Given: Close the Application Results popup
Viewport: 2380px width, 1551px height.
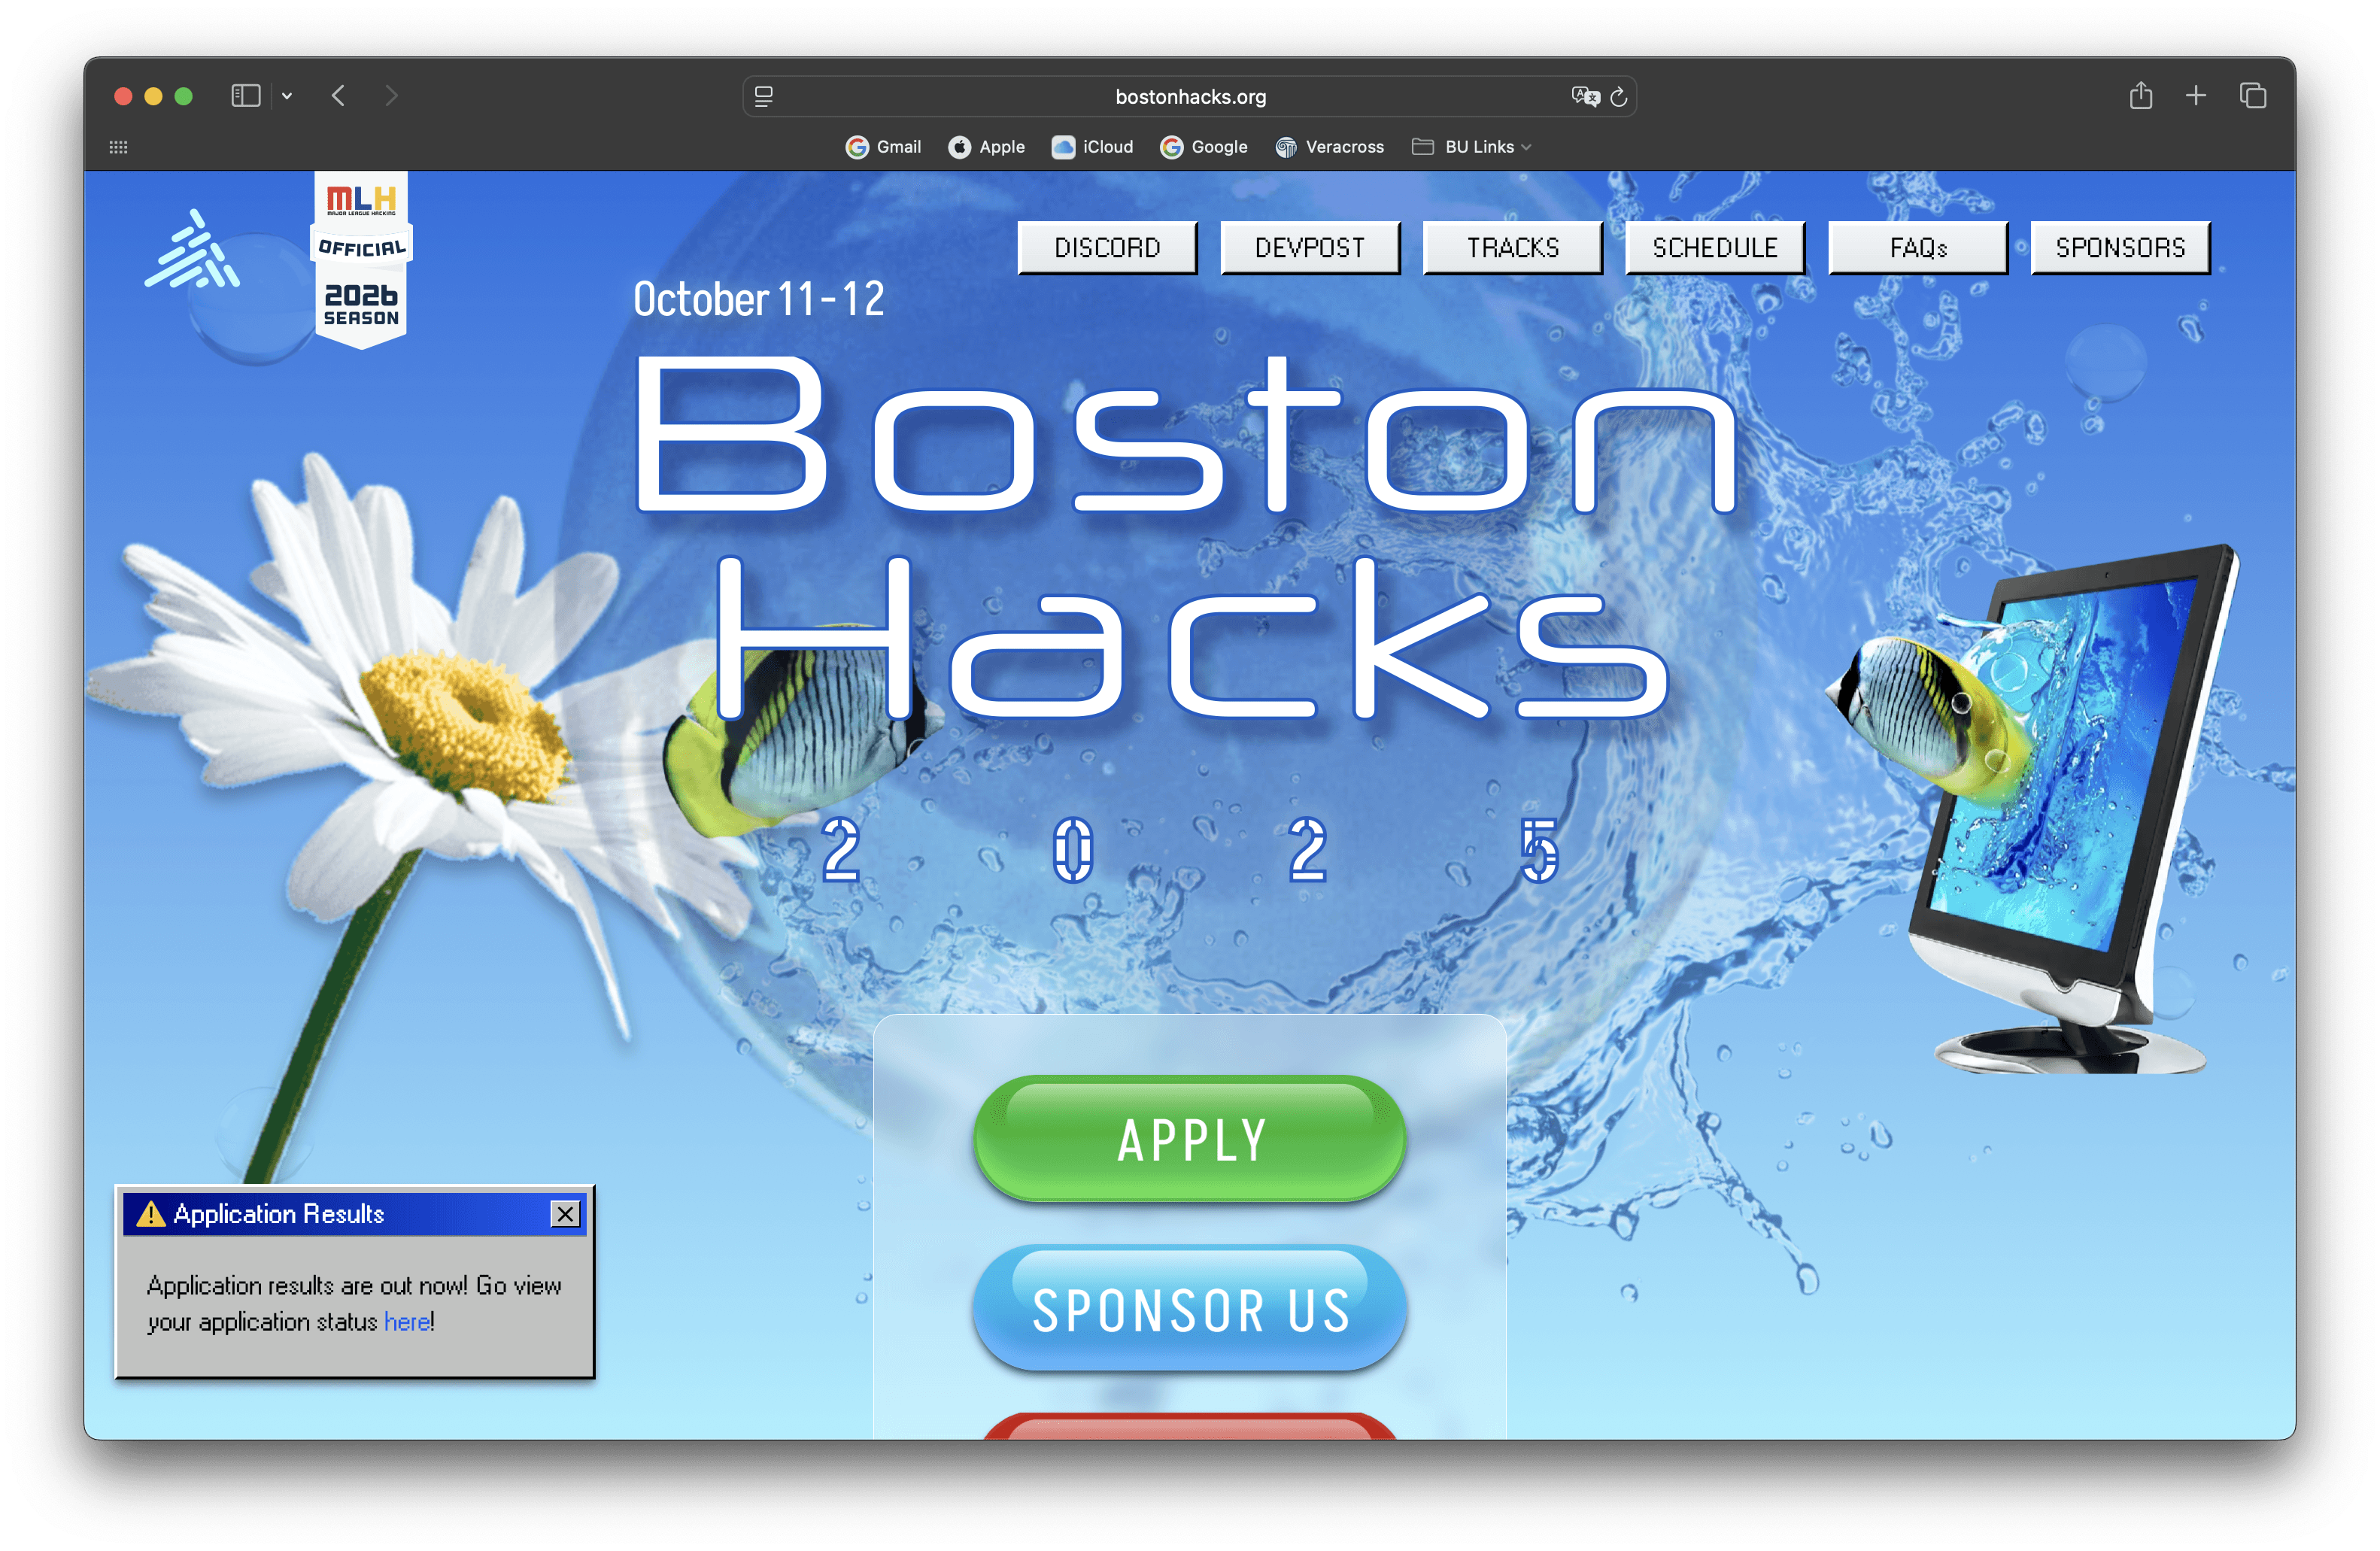Looking at the screenshot, I should coord(565,1214).
